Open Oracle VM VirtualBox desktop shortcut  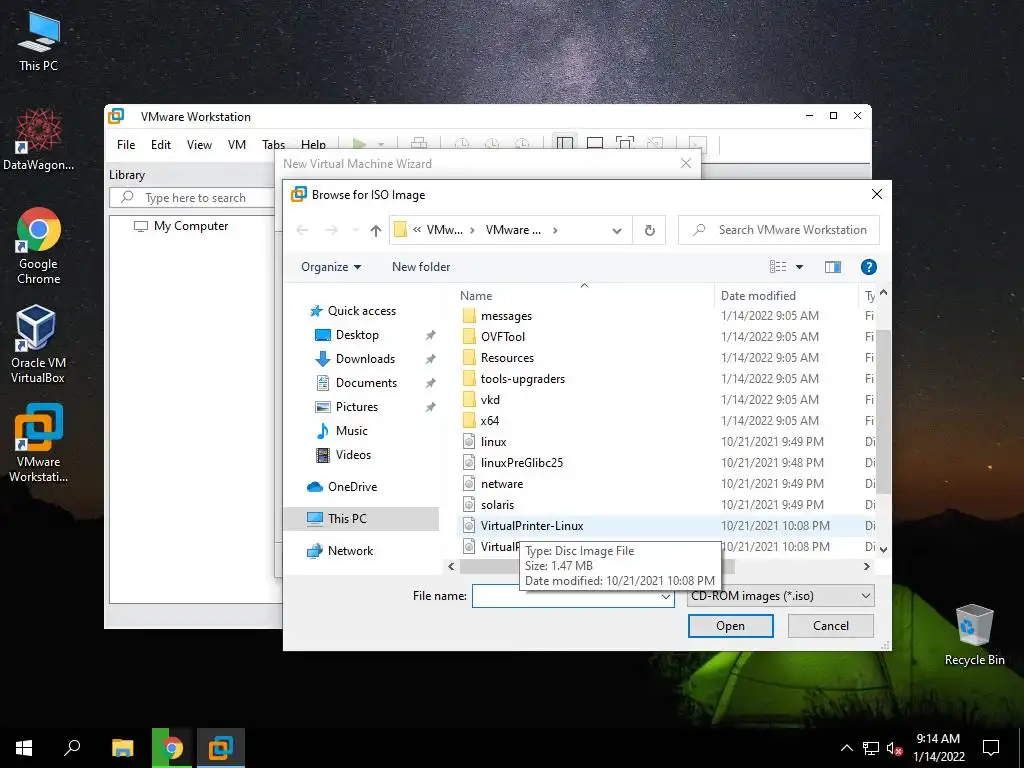click(38, 344)
